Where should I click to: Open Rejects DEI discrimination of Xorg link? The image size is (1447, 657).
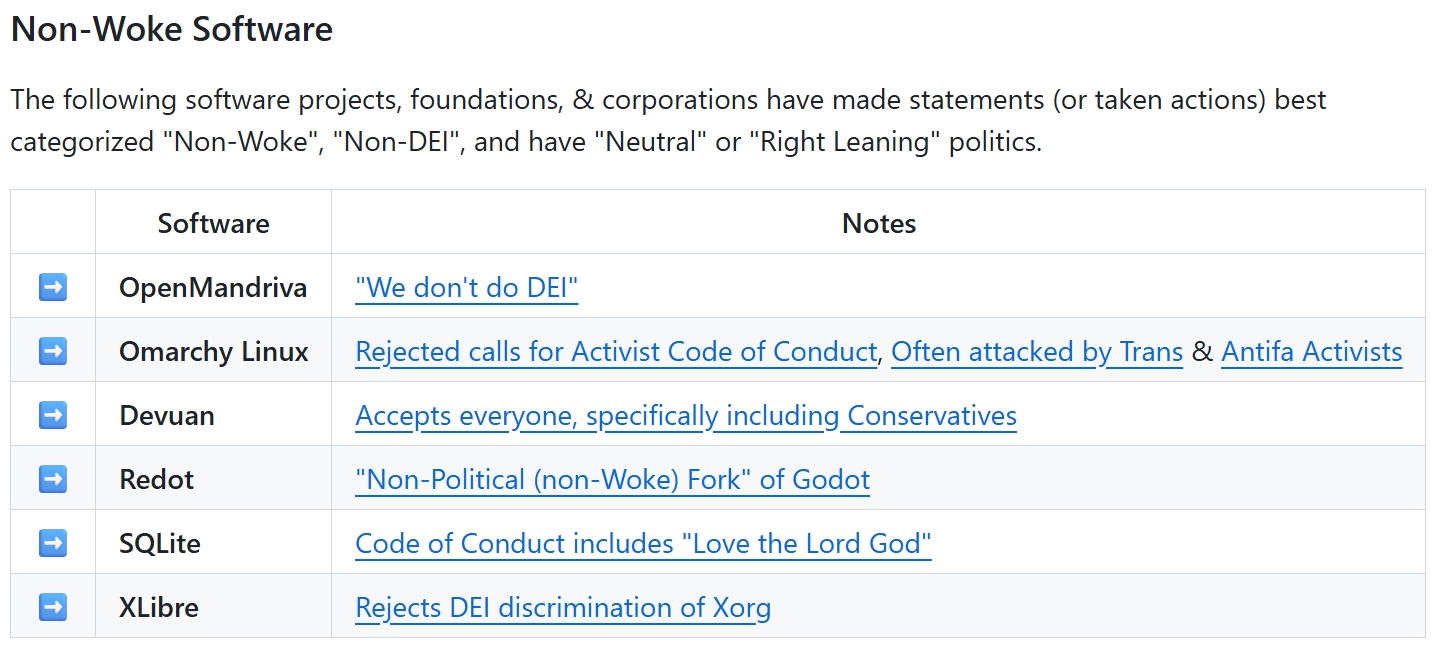coord(563,608)
